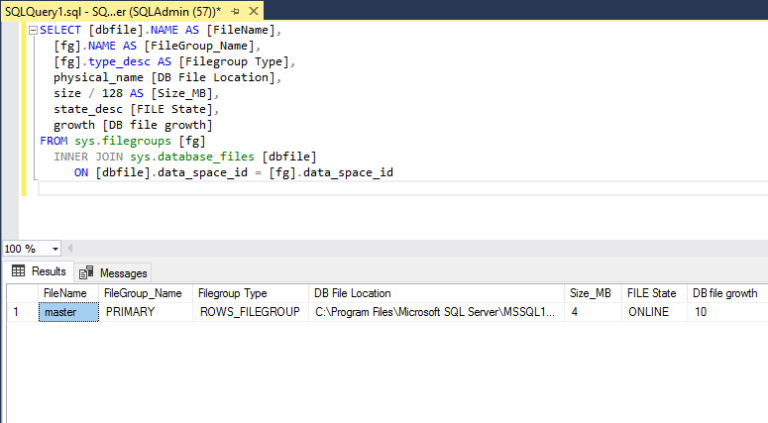Click the horizontal scroll left arrow

point(70,249)
